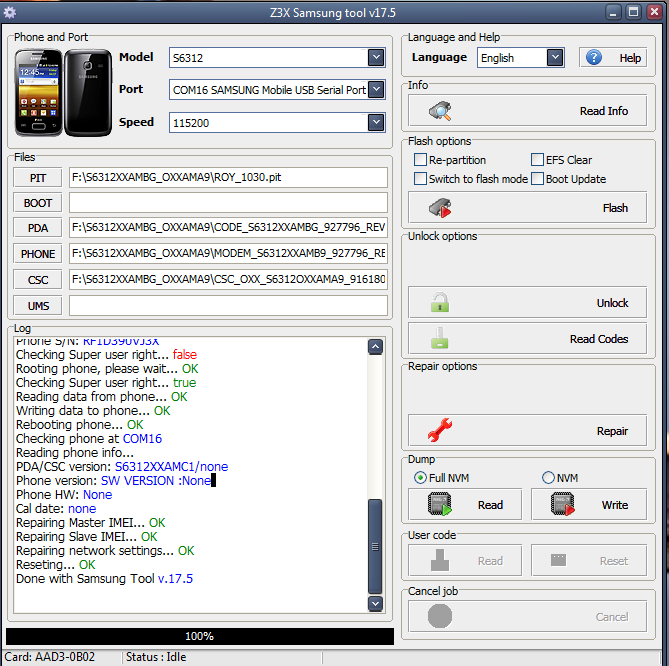This screenshot has height=666, width=669.
Task: Enable the EFS Clear checkbox
Action: tap(538, 160)
